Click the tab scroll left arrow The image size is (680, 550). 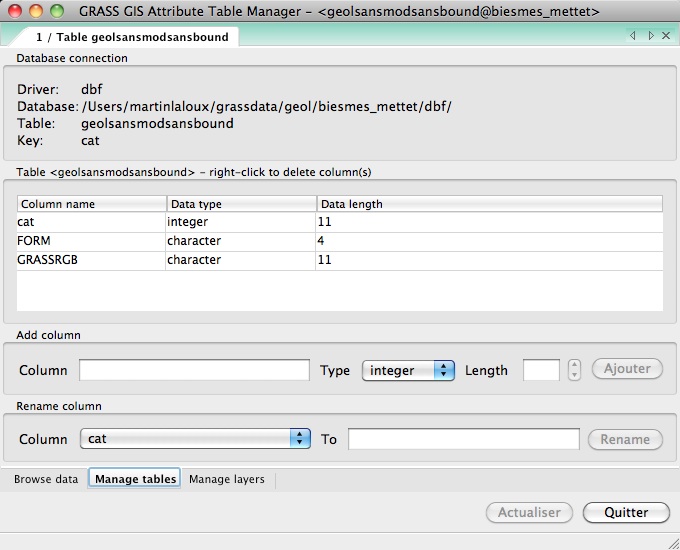[633, 36]
